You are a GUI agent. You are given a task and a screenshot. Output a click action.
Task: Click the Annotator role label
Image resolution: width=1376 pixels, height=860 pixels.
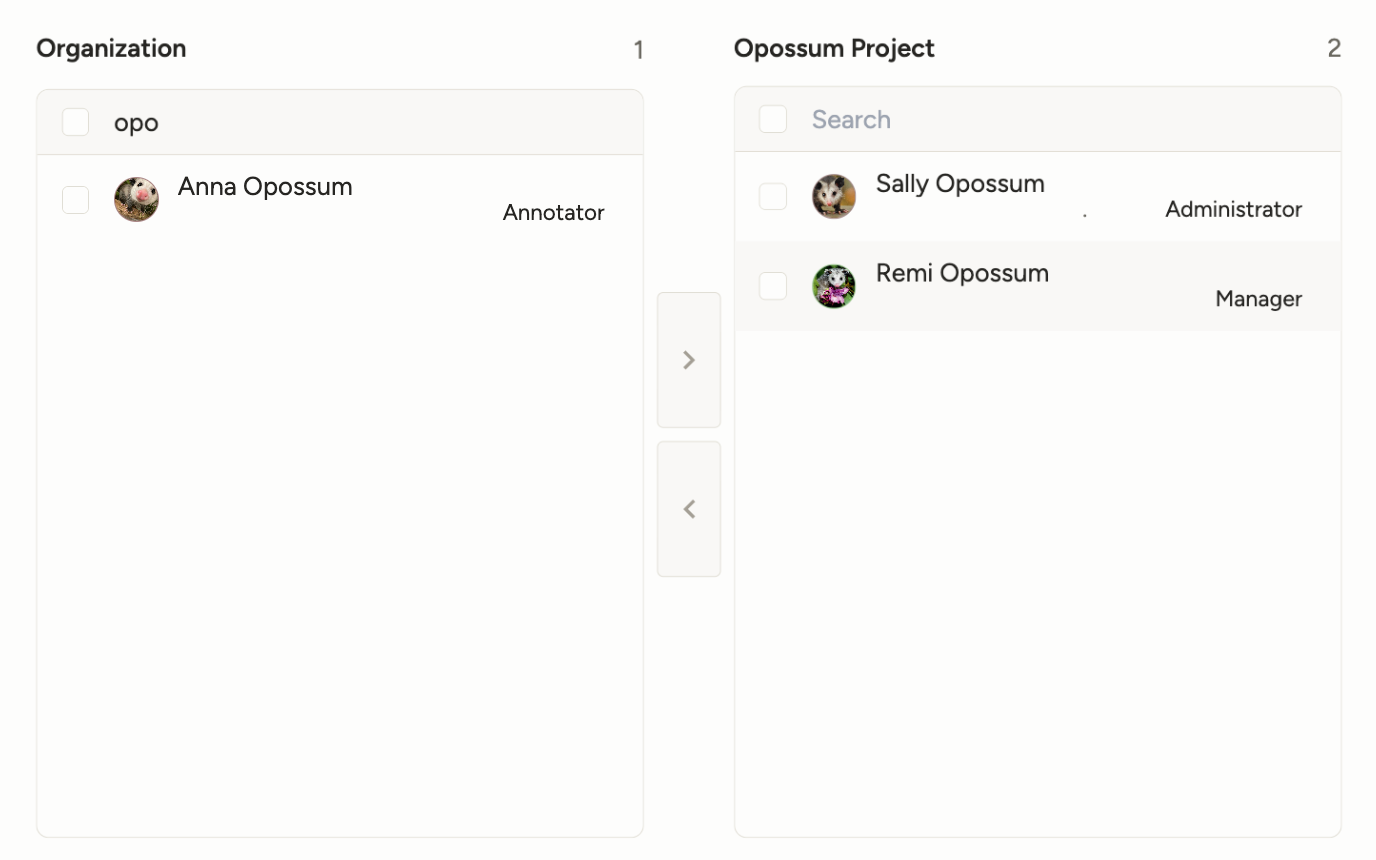click(x=553, y=213)
